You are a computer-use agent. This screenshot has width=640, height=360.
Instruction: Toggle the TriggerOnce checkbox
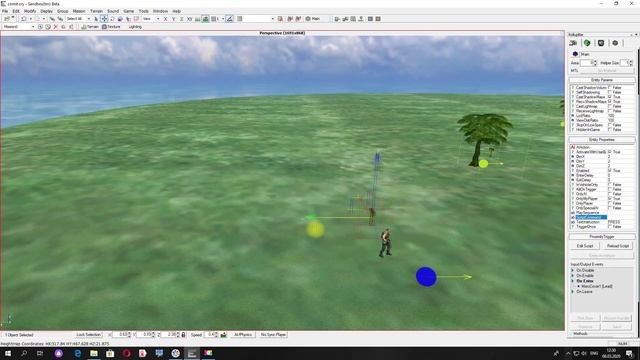pos(610,227)
